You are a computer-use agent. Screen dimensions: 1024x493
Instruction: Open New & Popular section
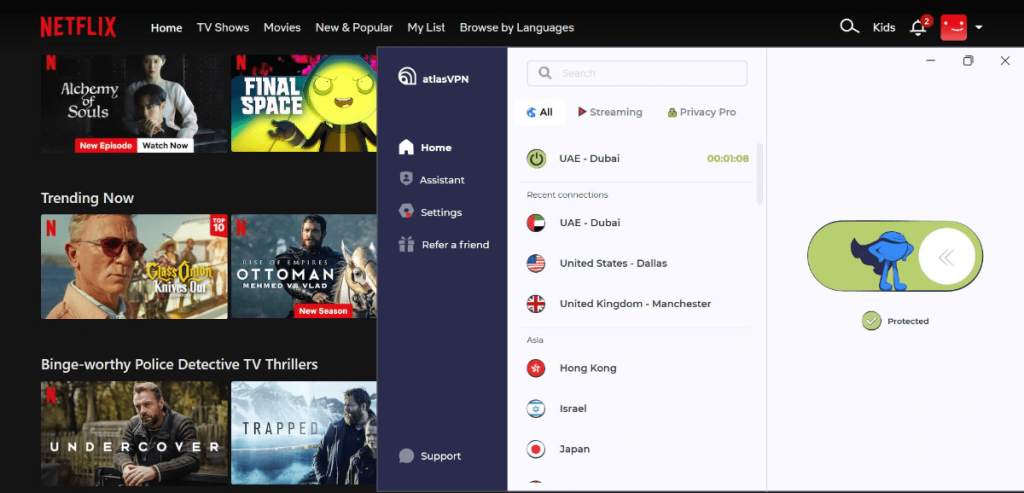pyautogui.click(x=354, y=27)
